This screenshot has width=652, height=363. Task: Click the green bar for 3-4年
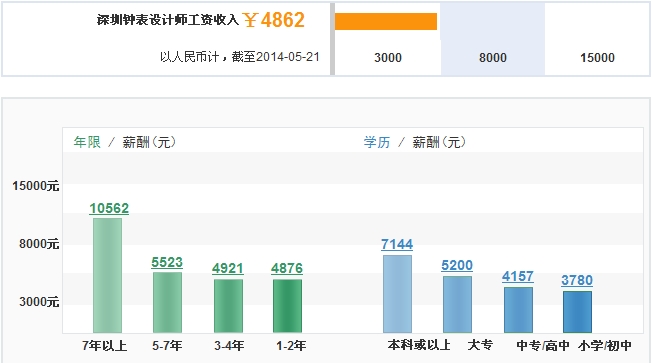pyautogui.click(x=228, y=306)
